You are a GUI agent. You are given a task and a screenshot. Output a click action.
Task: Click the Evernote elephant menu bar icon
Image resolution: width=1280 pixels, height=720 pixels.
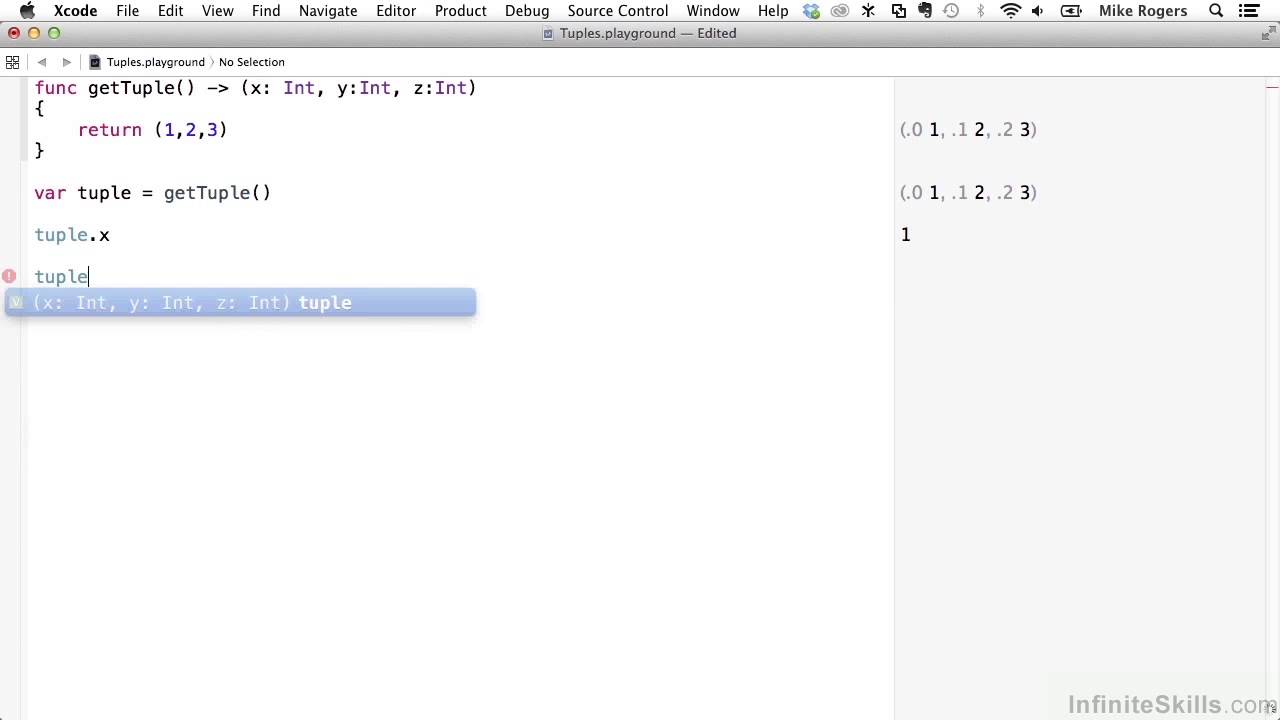click(924, 11)
